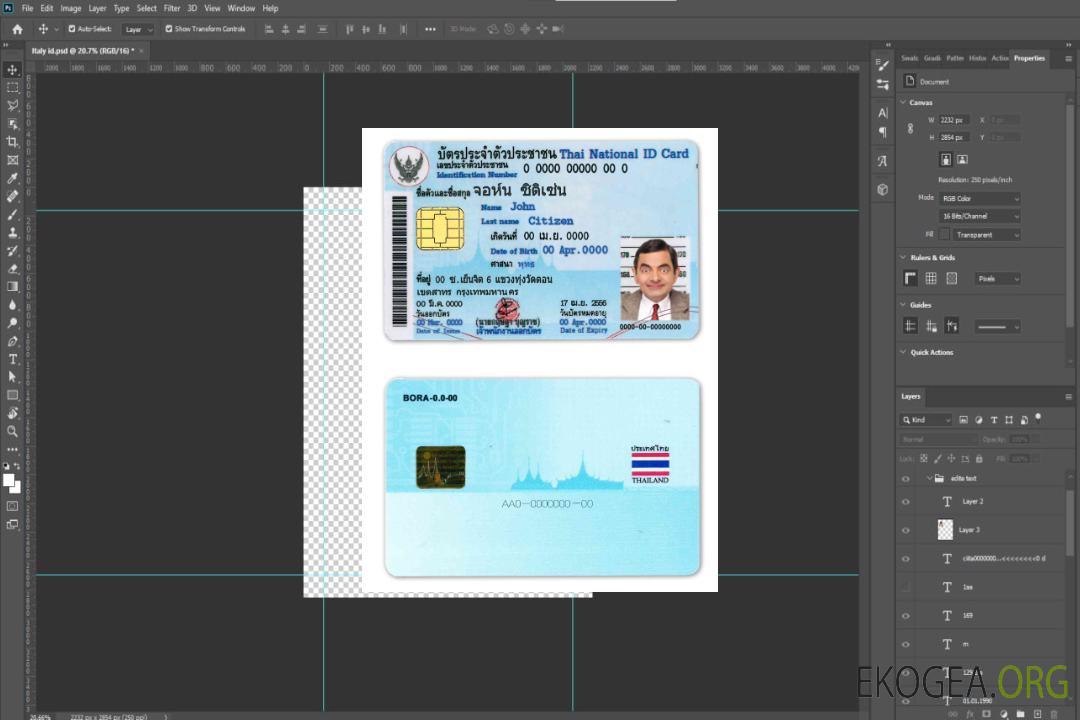
Task: Collapse the 'edite text' layer group
Action: (929, 478)
